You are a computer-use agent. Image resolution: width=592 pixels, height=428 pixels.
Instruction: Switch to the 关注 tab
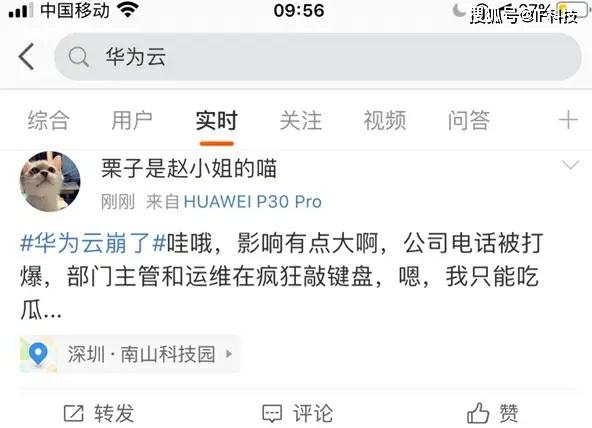(301, 121)
